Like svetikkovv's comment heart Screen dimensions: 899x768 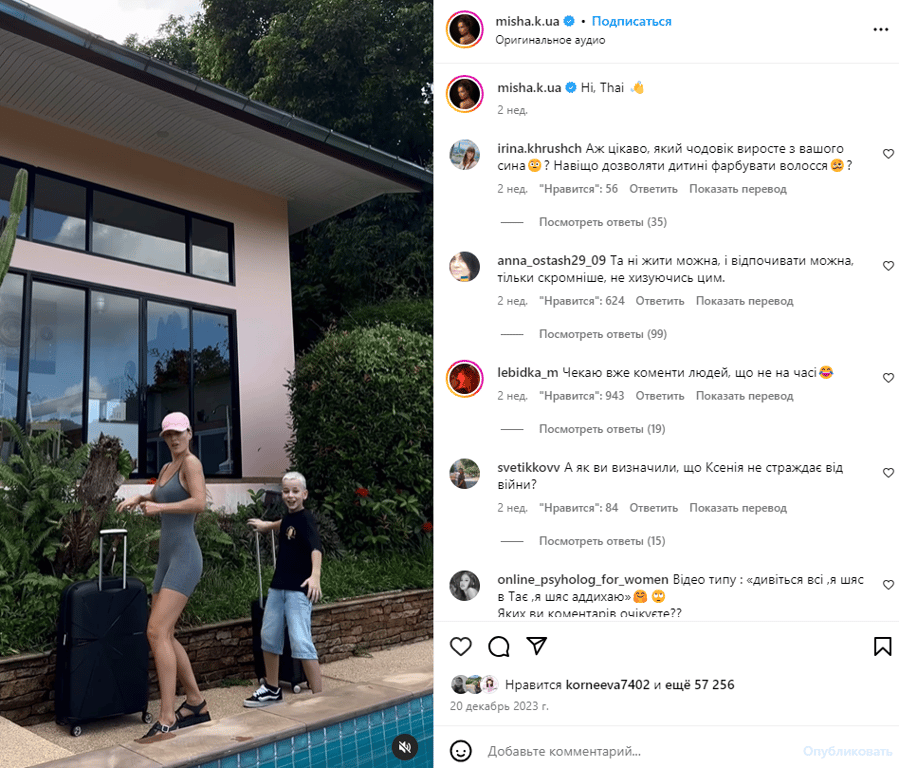888,473
